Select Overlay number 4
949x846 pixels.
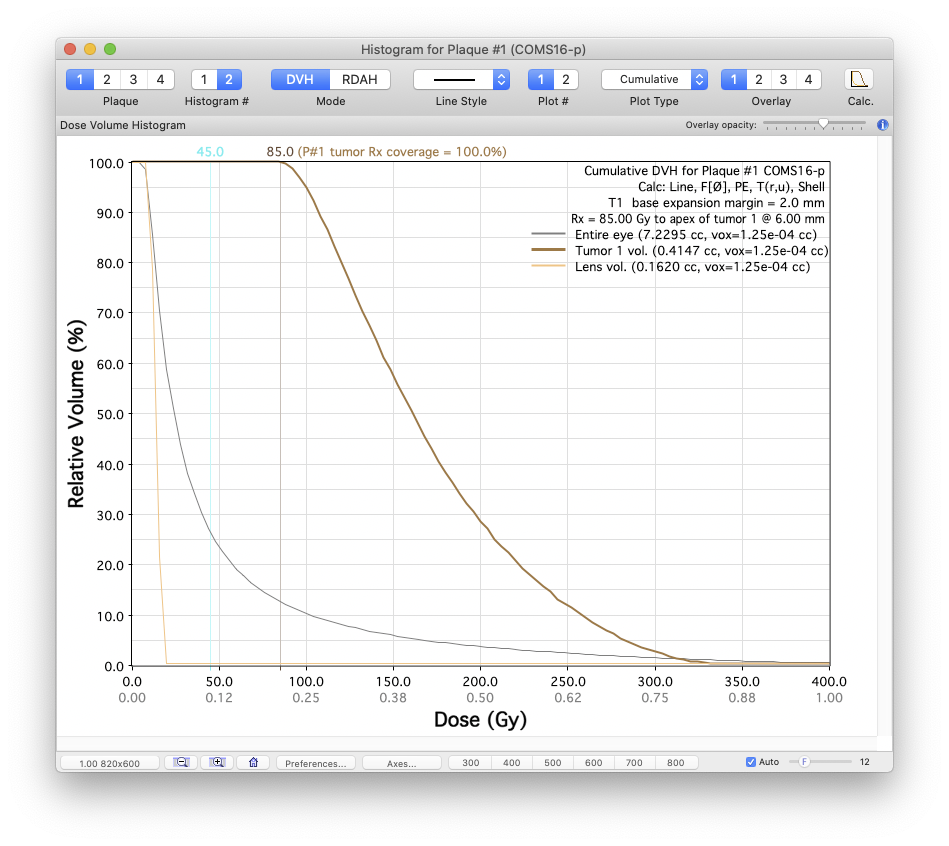pos(807,80)
